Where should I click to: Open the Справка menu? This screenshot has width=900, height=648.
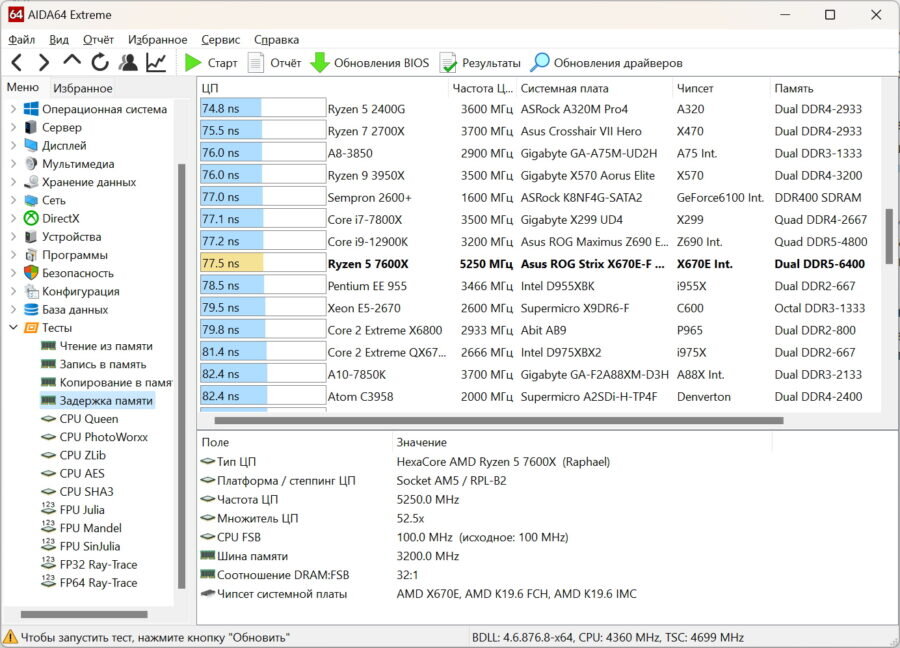(276, 40)
